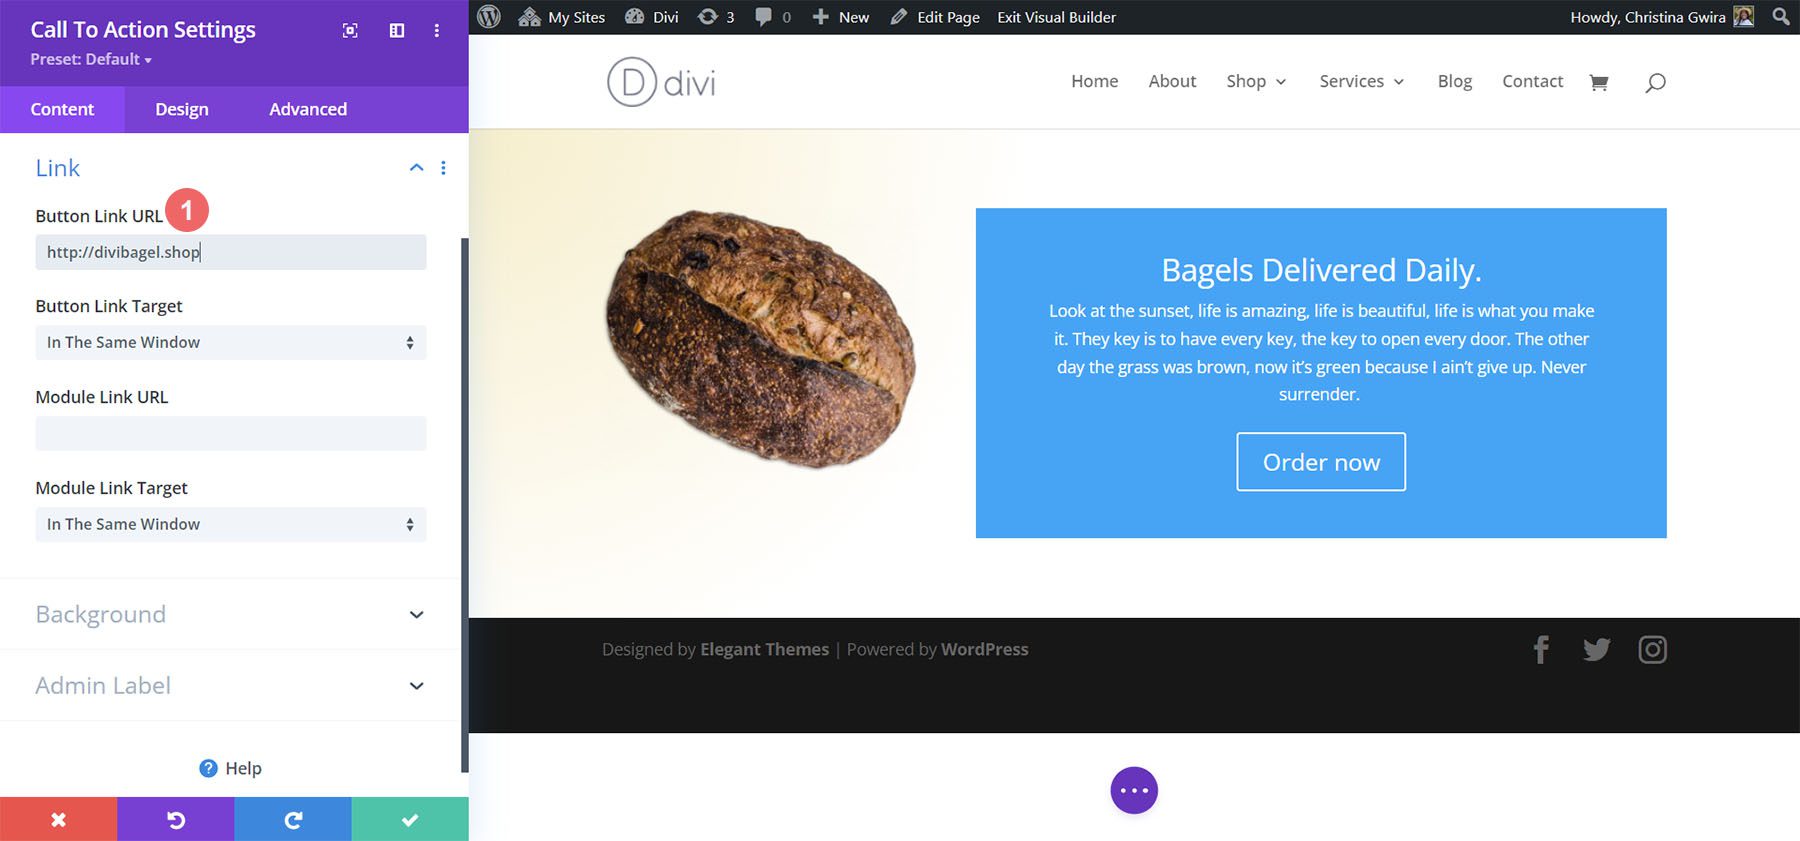Viewport: 1800px width, 841px height.
Task: Open the Preset: Default dropdown
Action: point(91,60)
